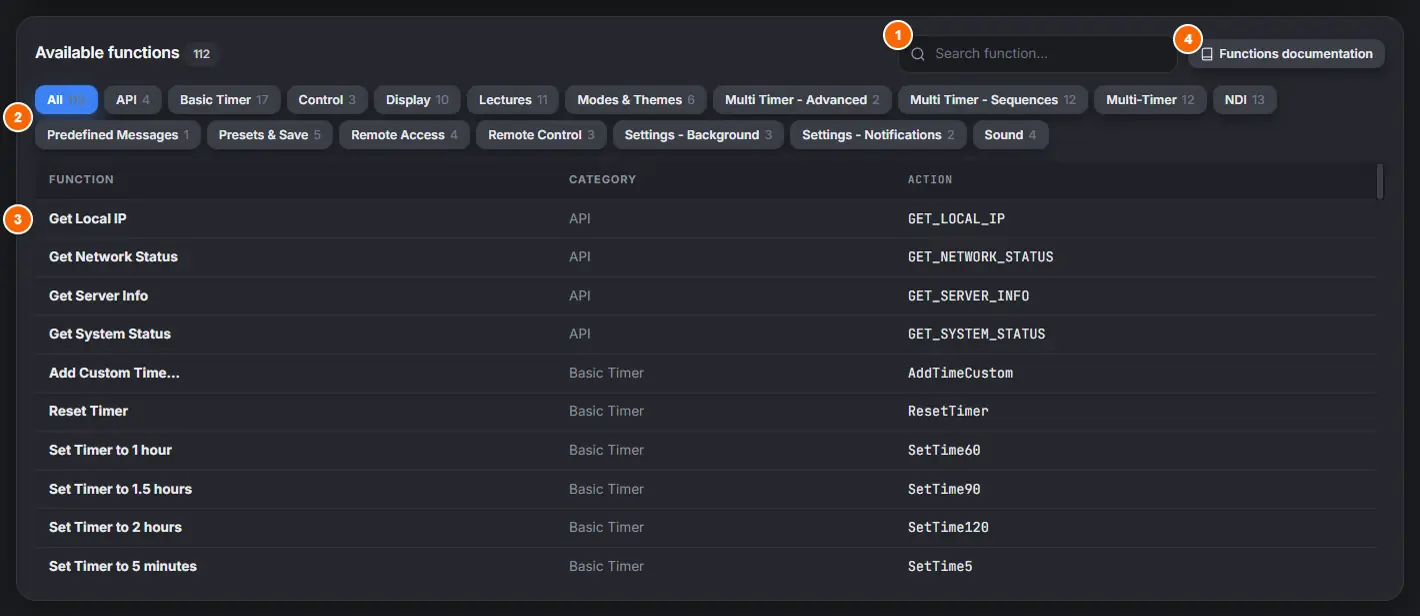The image size is (1420, 616).
Task: Select the Display filter chip
Action: point(417,100)
